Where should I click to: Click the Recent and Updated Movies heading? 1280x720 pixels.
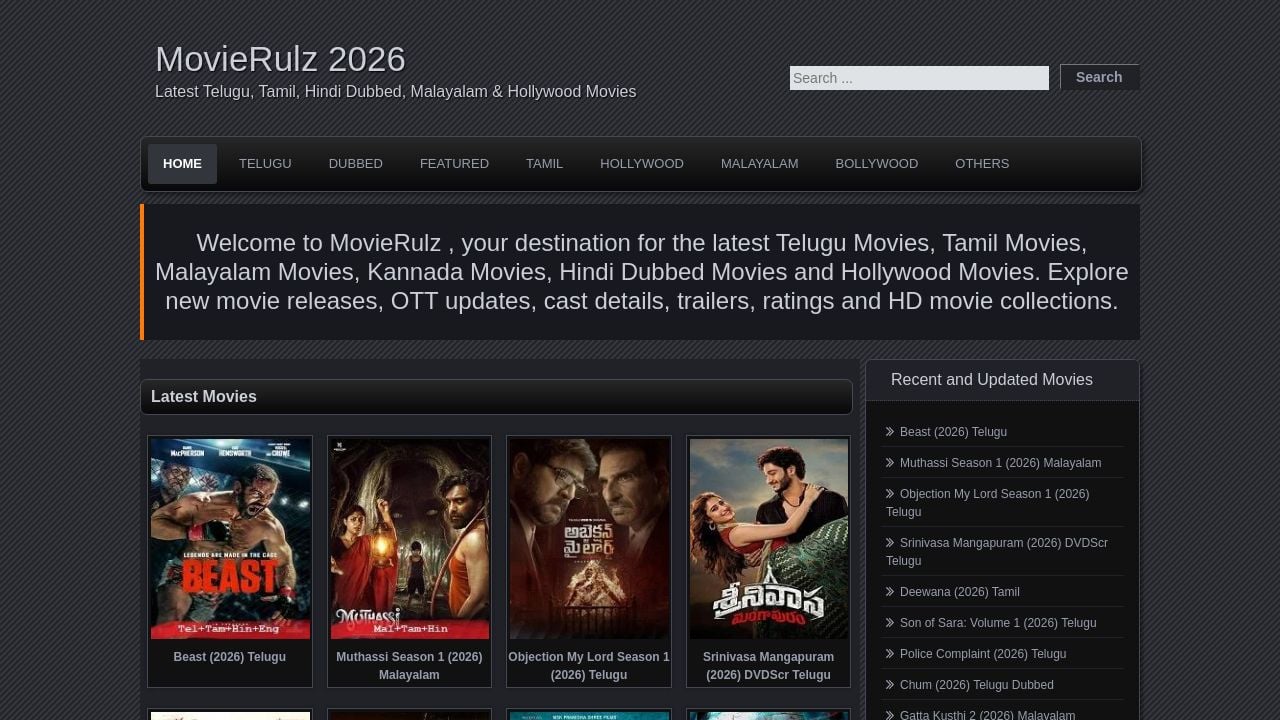[x=992, y=380]
